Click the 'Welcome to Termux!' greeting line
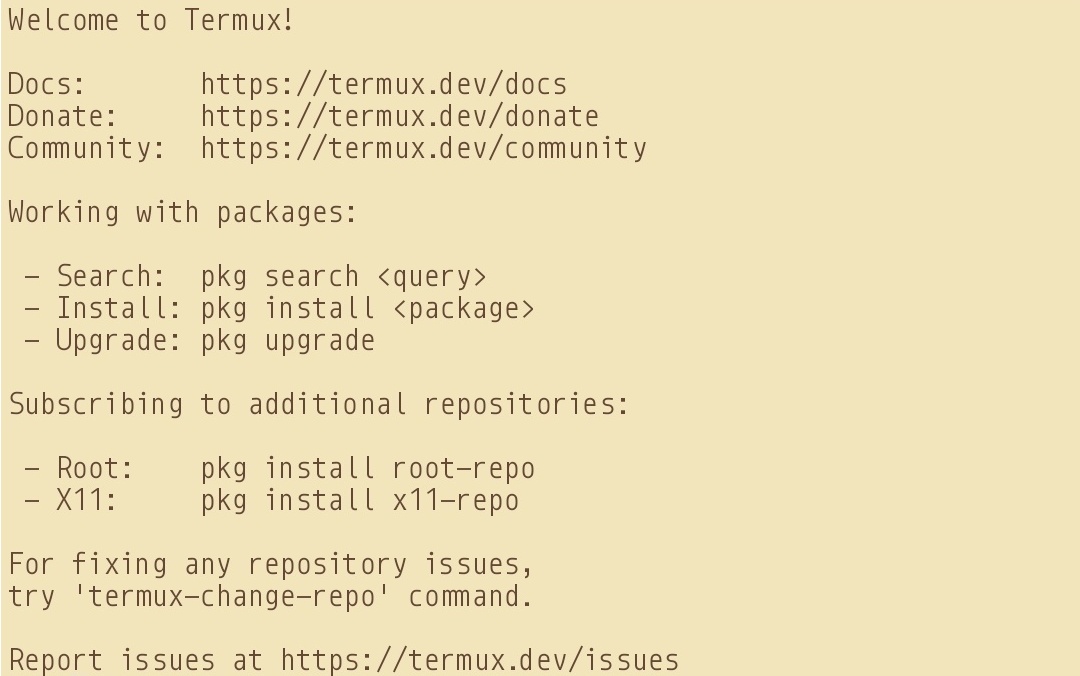This screenshot has height=676, width=1080. click(151, 20)
